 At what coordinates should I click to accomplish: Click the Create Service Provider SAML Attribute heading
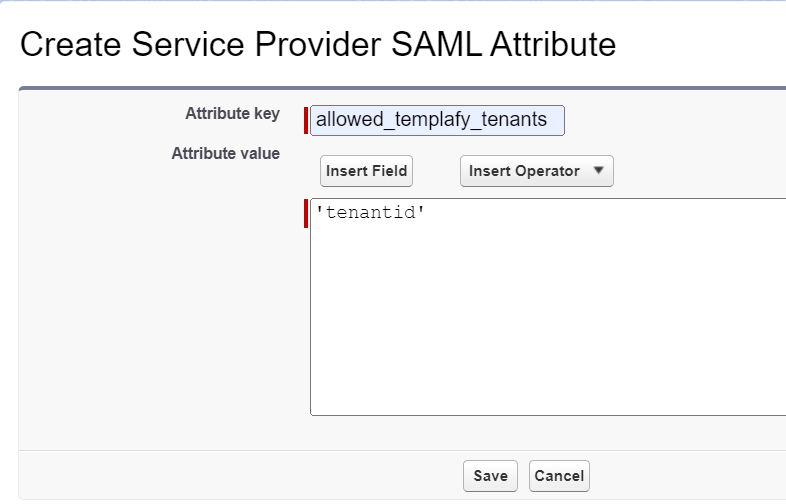tap(318, 44)
